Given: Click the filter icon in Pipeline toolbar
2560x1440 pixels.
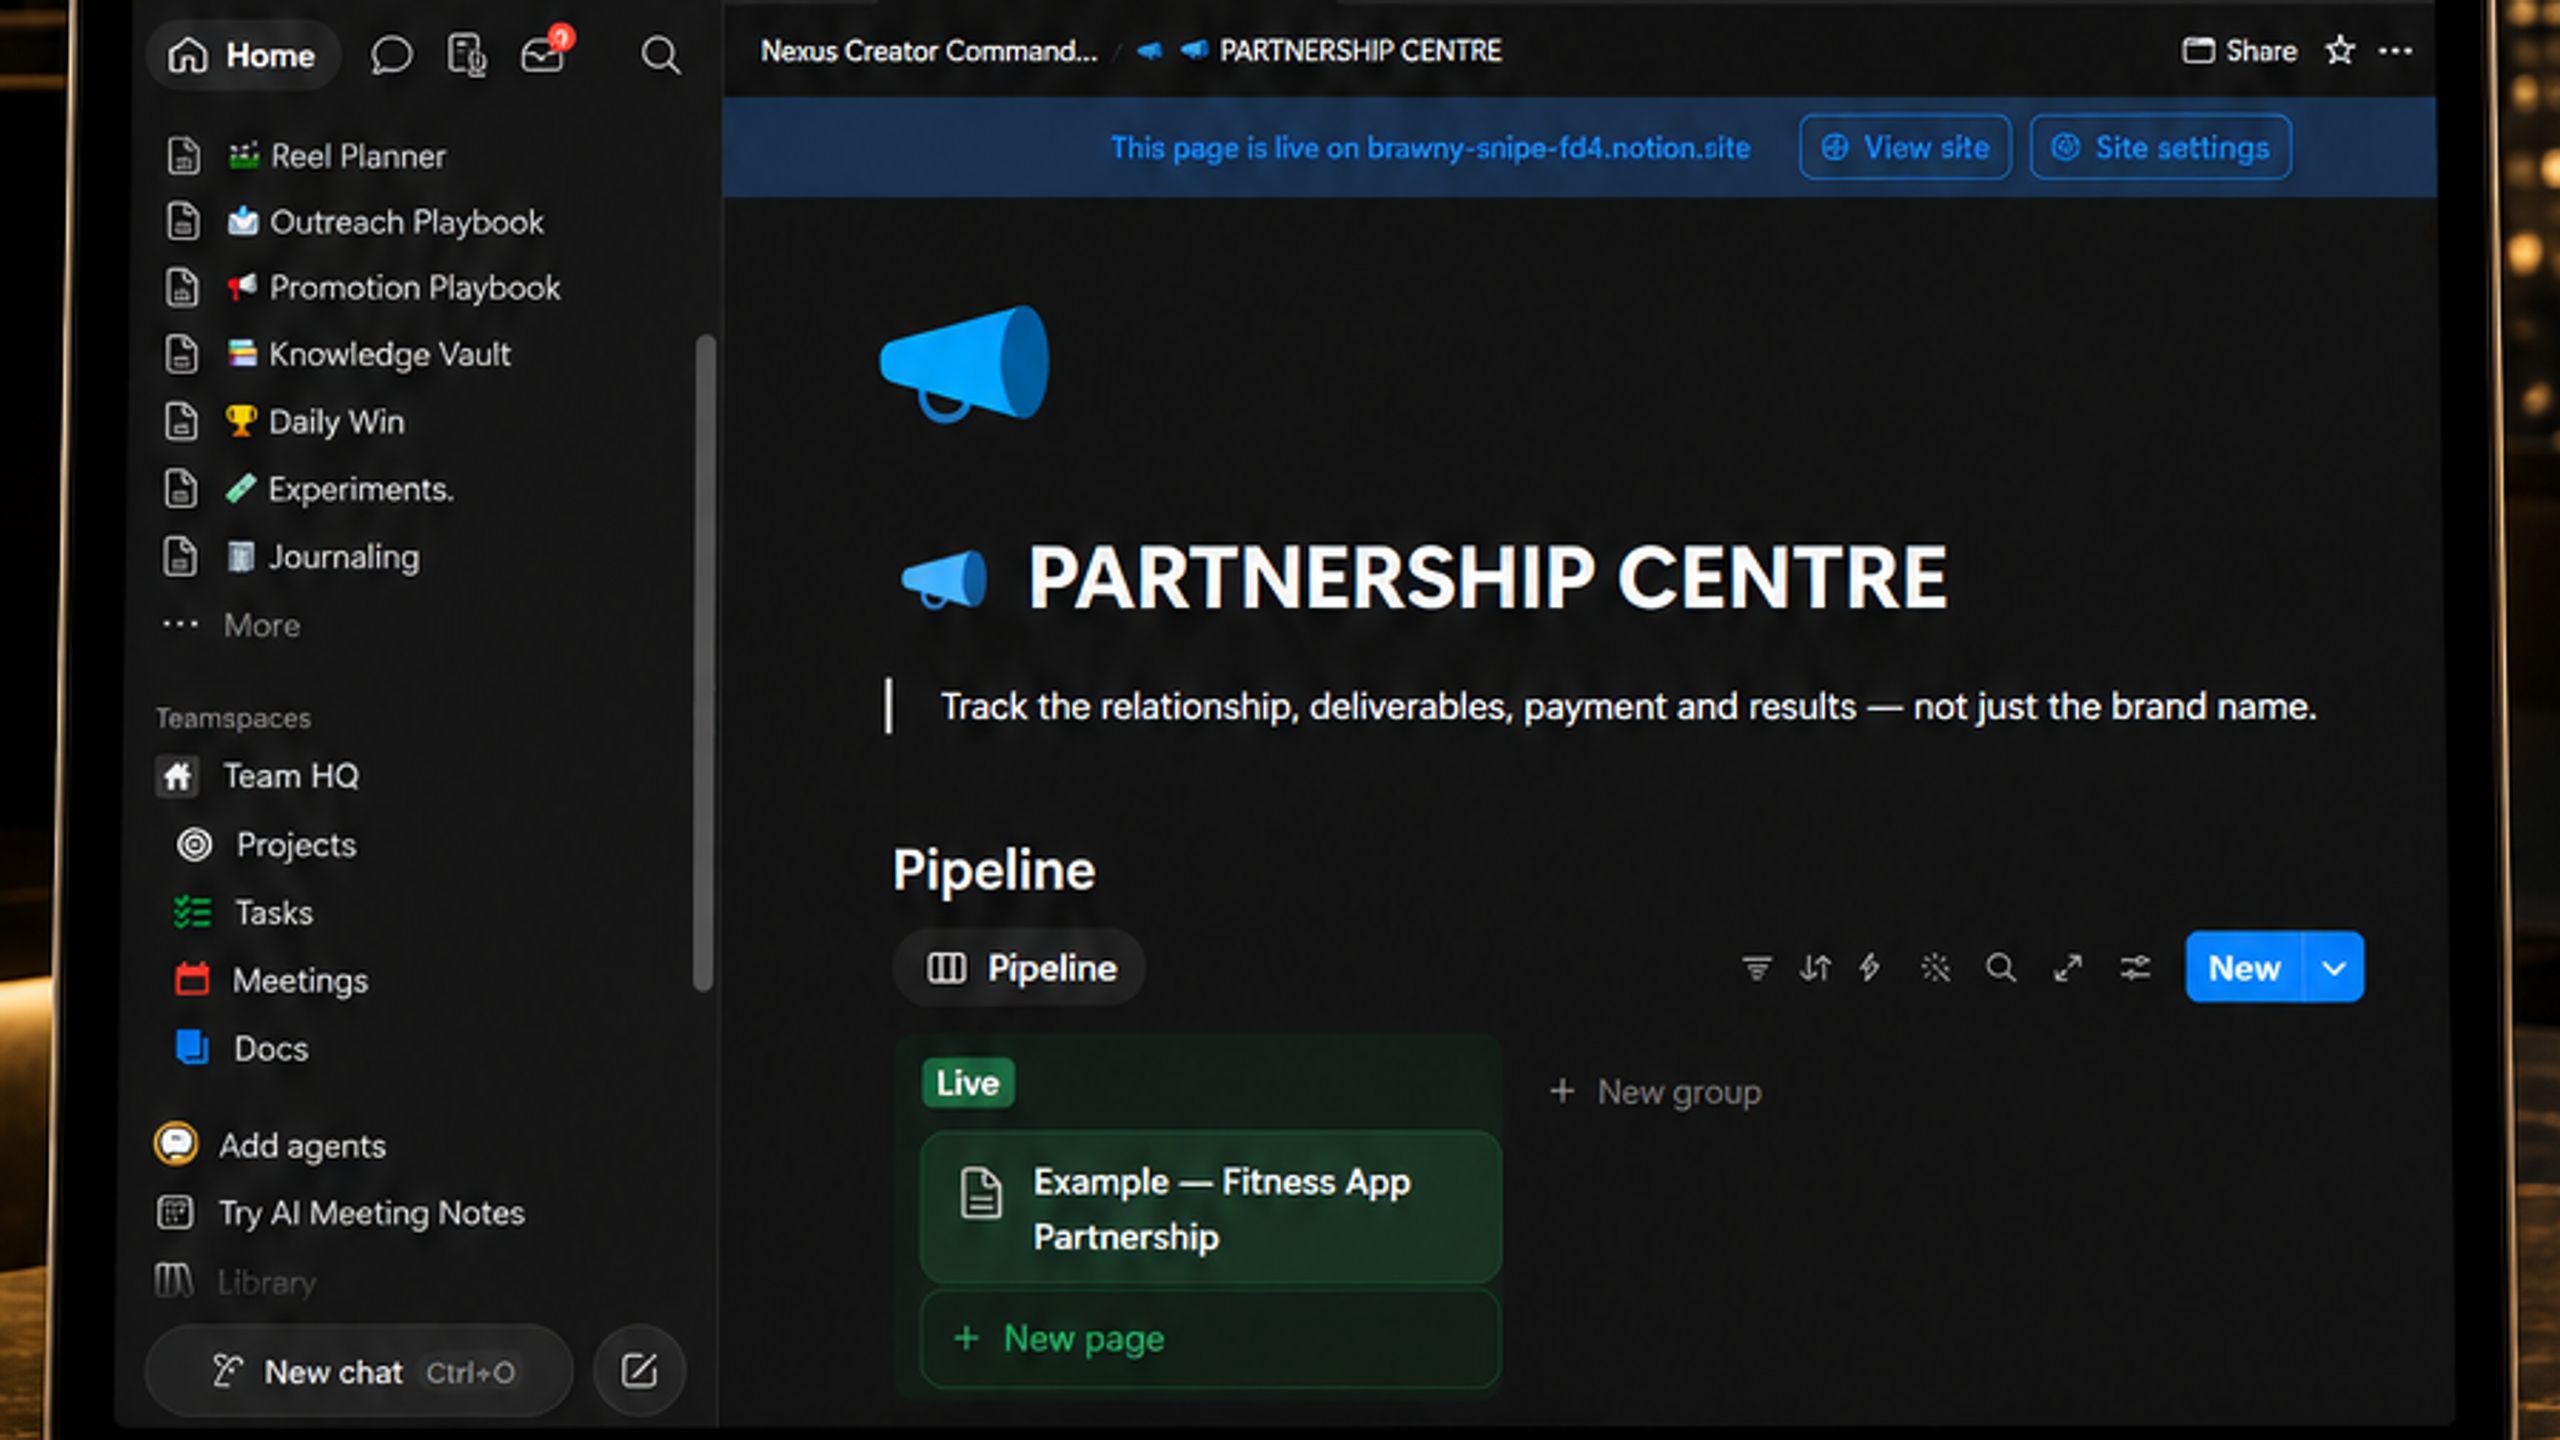Looking at the screenshot, I should pyautogui.click(x=1757, y=968).
